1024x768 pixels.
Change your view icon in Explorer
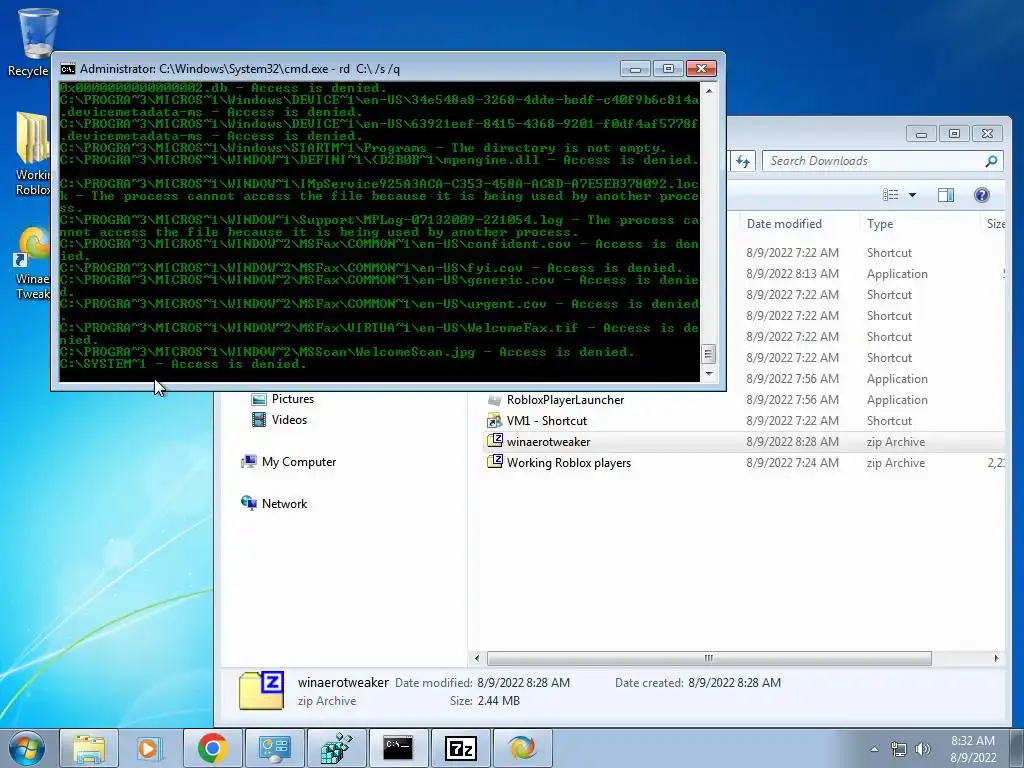(x=891, y=195)
